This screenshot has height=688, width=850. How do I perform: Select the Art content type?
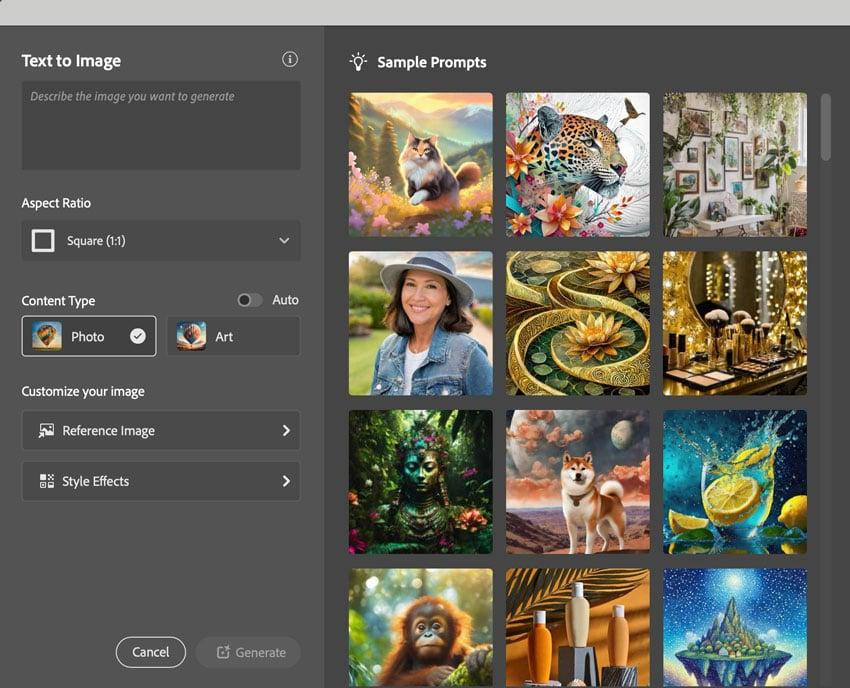[234, 336]
